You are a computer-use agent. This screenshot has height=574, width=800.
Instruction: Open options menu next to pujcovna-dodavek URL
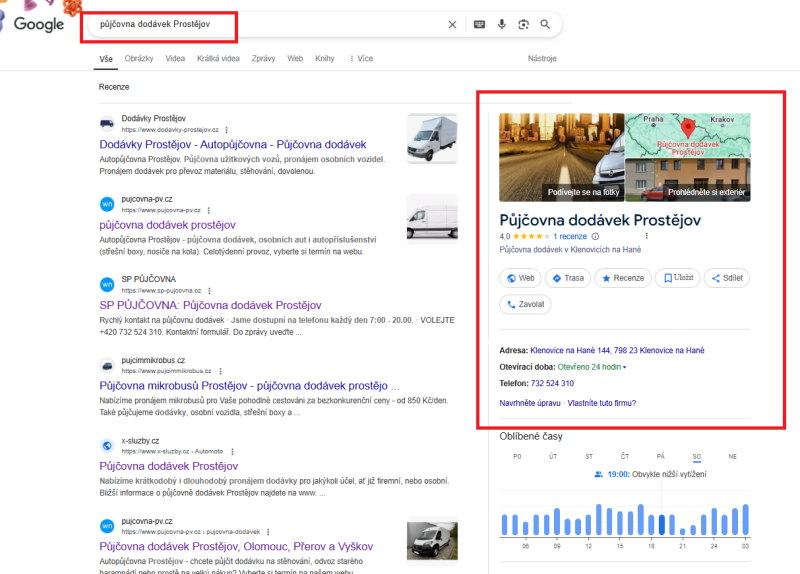(x=268, y=532)
